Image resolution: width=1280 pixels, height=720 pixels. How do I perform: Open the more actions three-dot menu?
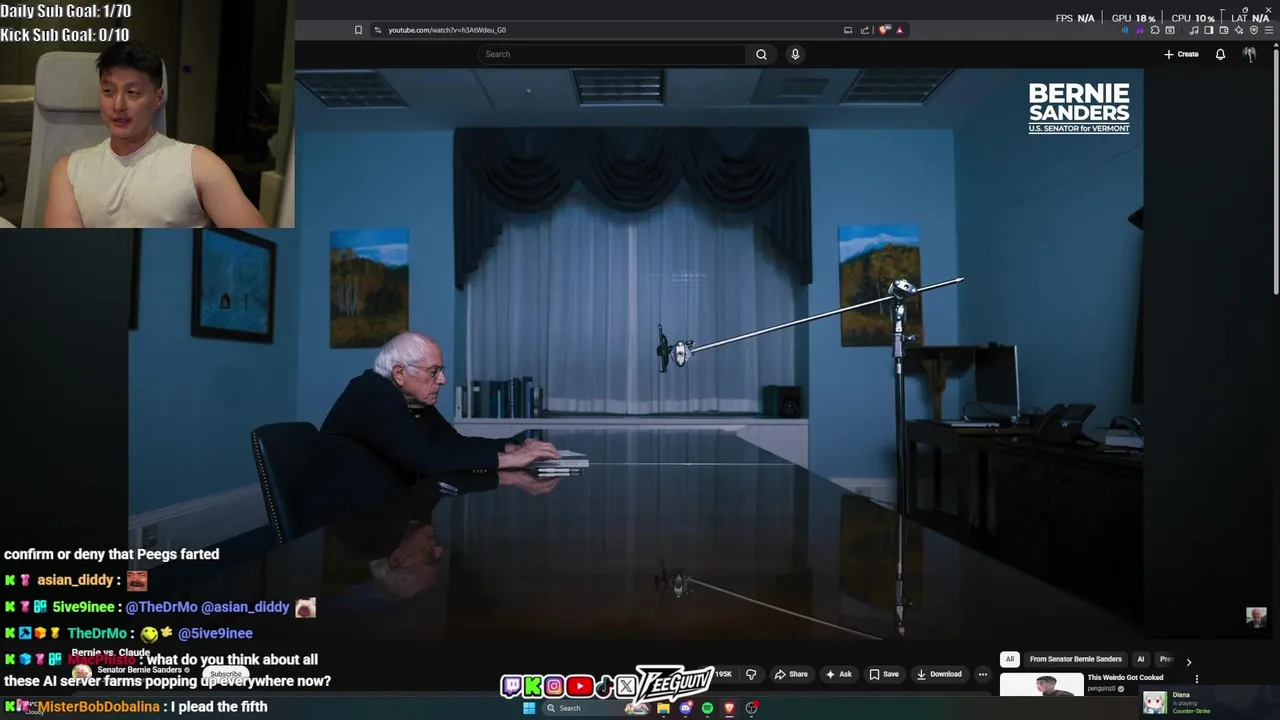(983, 674)
